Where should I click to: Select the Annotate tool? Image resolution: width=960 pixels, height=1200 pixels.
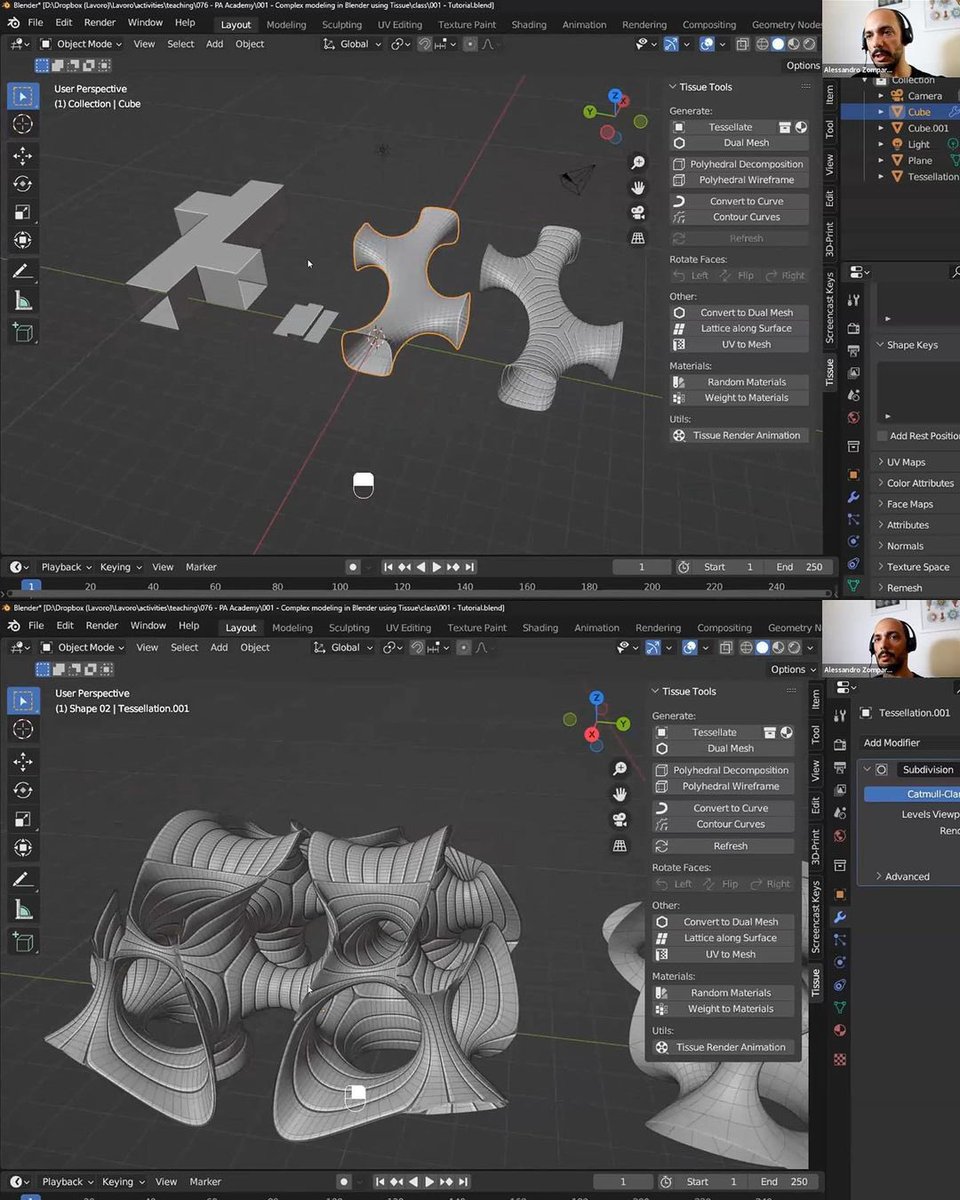(23, 272)
